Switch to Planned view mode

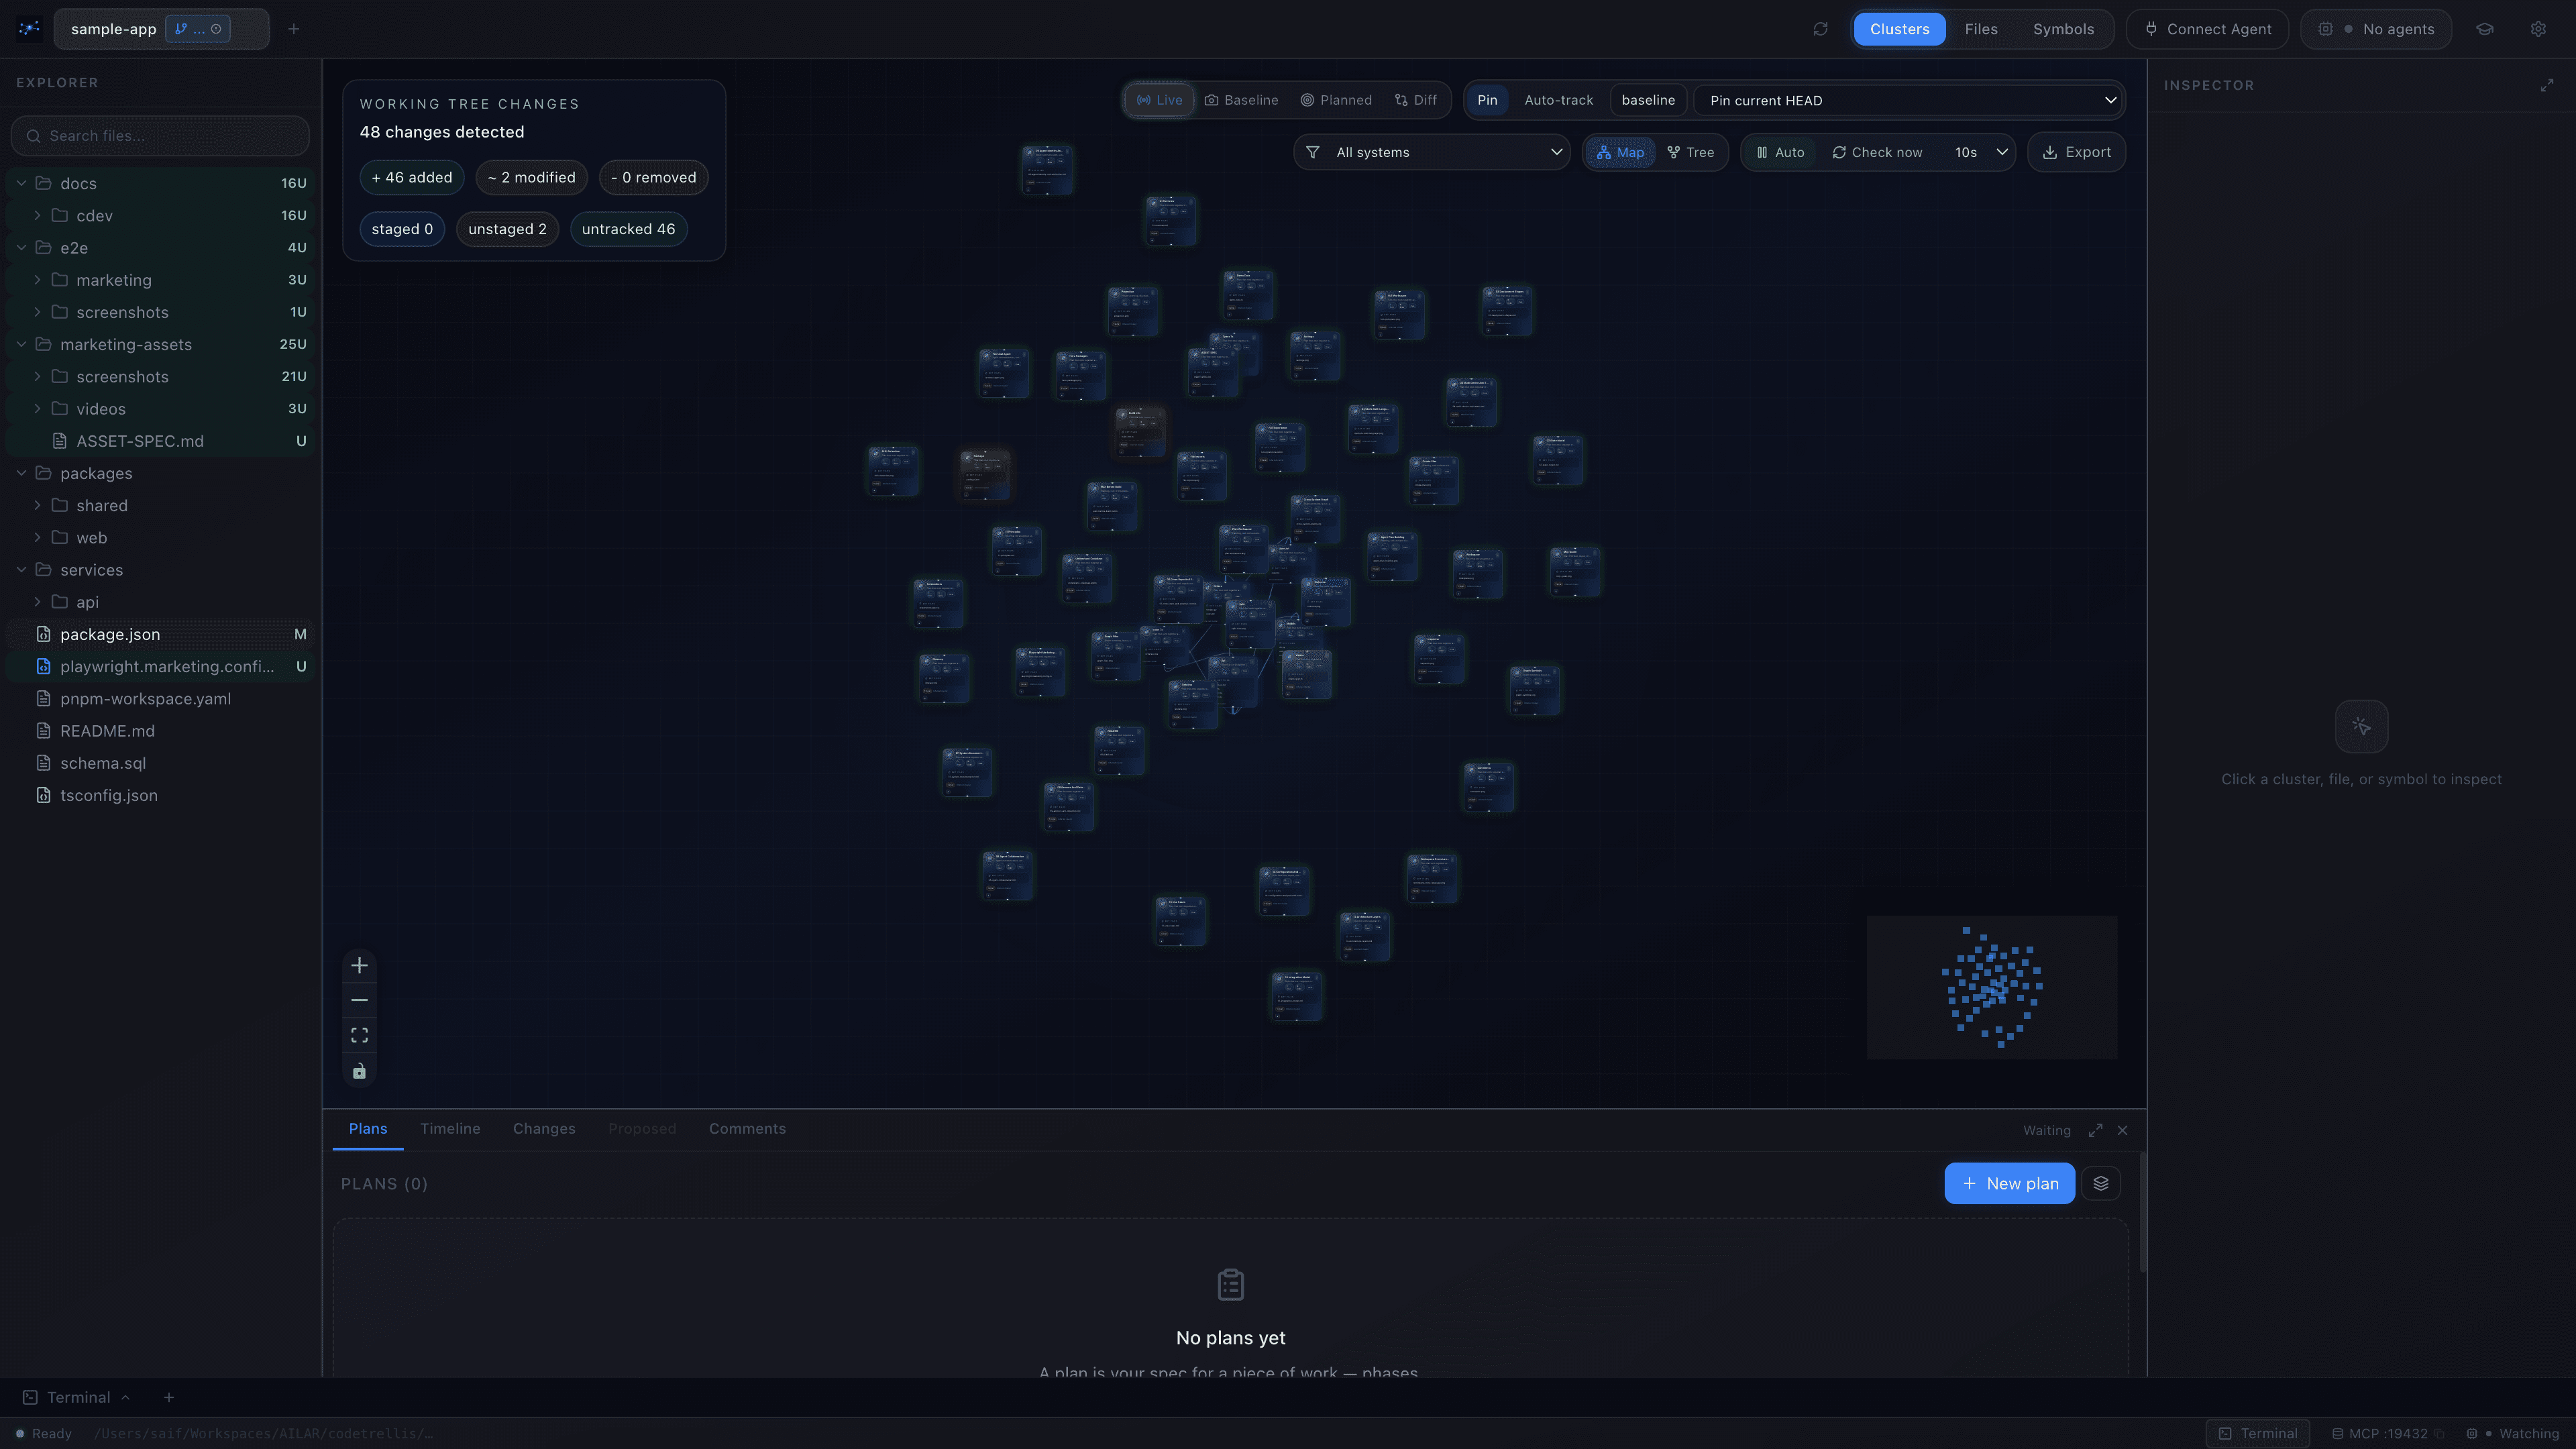(1336, 100)
